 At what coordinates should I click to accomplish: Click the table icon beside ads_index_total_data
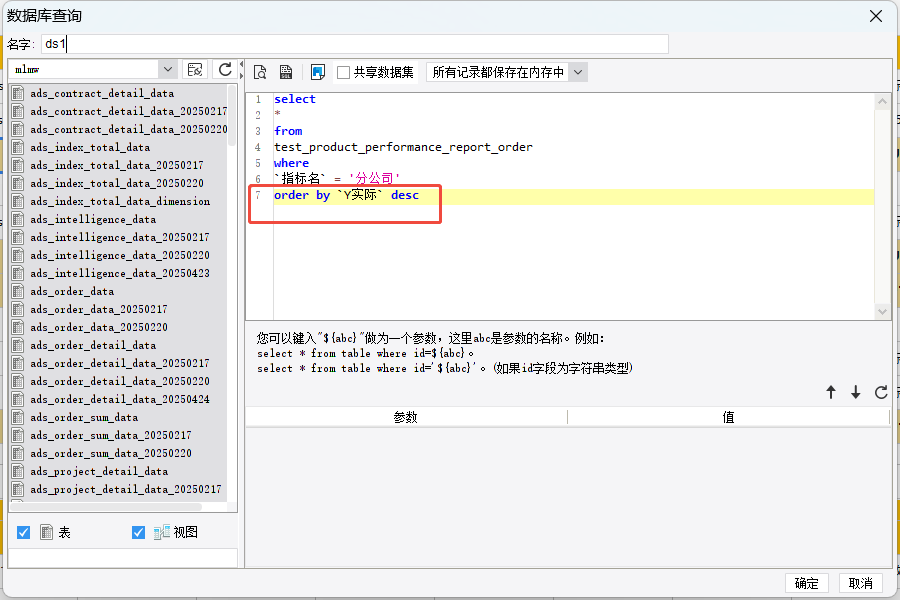18,147
